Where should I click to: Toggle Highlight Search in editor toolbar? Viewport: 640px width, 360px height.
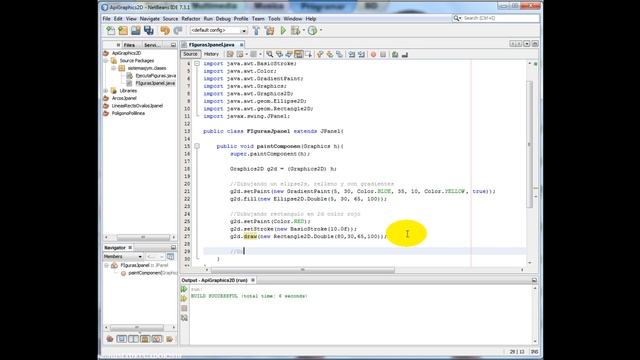(x=299, y=54)
